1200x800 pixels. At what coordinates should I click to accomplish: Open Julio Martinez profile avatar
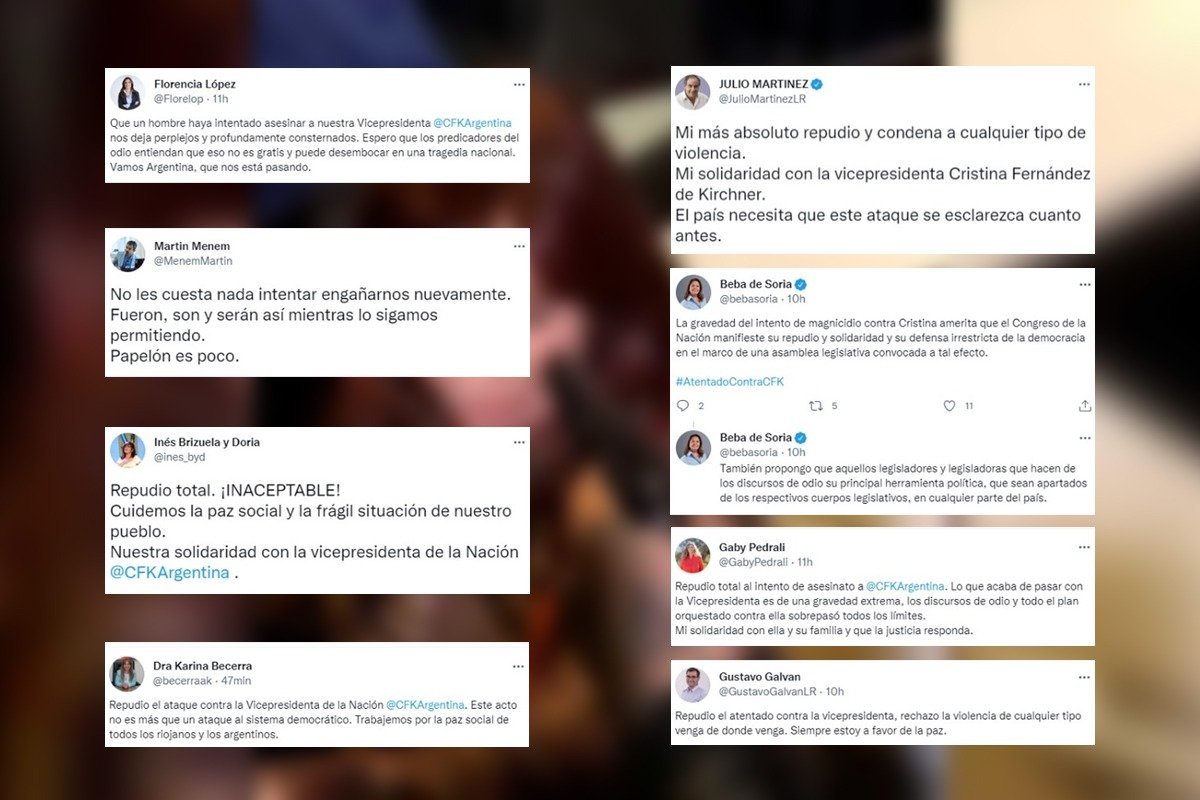(x=693, y=92)
